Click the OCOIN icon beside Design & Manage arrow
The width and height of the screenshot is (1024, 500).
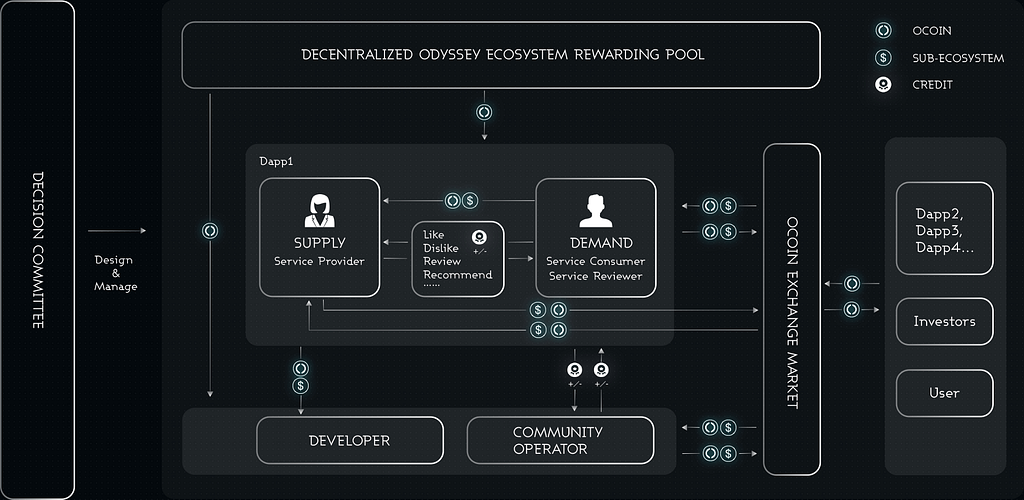pyautogui.click(x=210, y=230)
